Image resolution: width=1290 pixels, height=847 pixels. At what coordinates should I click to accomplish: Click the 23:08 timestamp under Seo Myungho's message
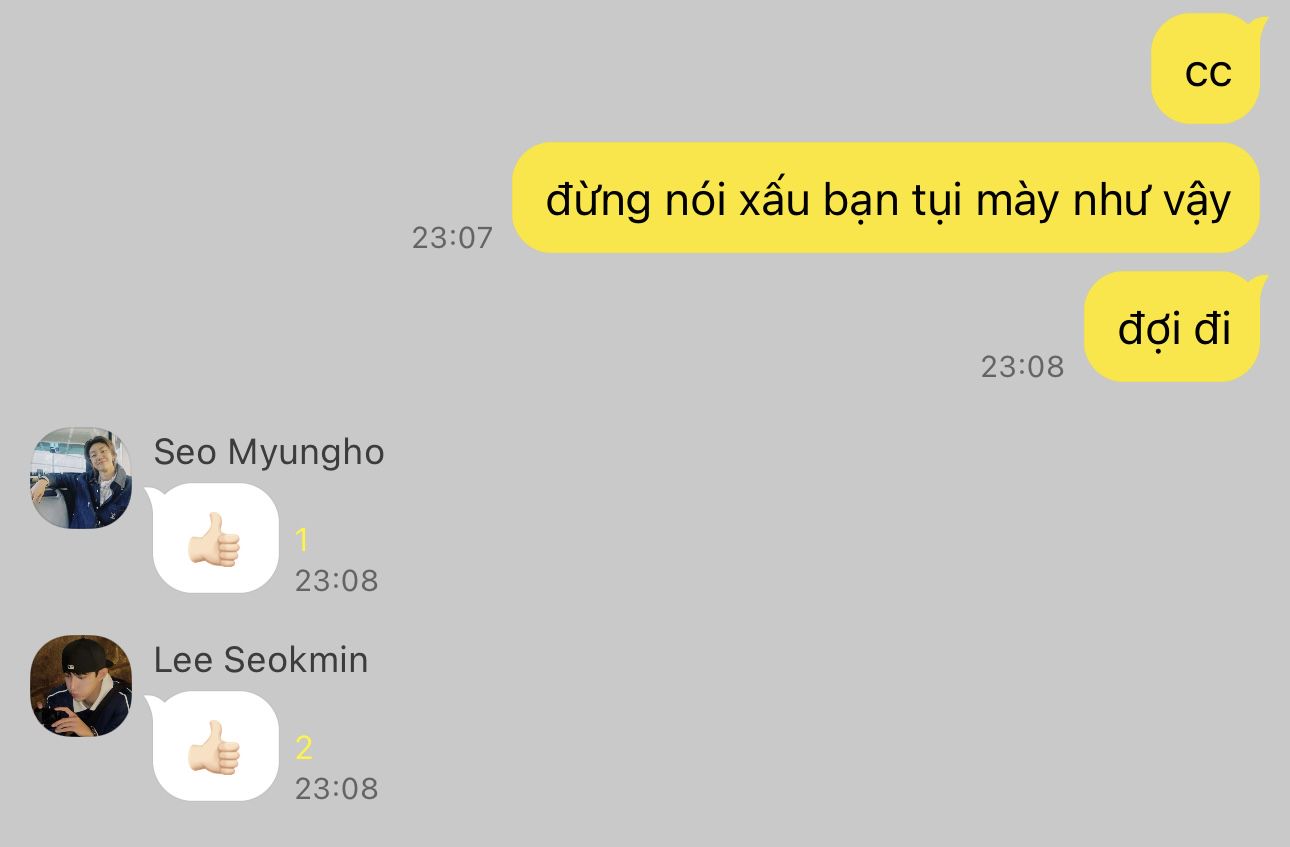pos(337,581)
